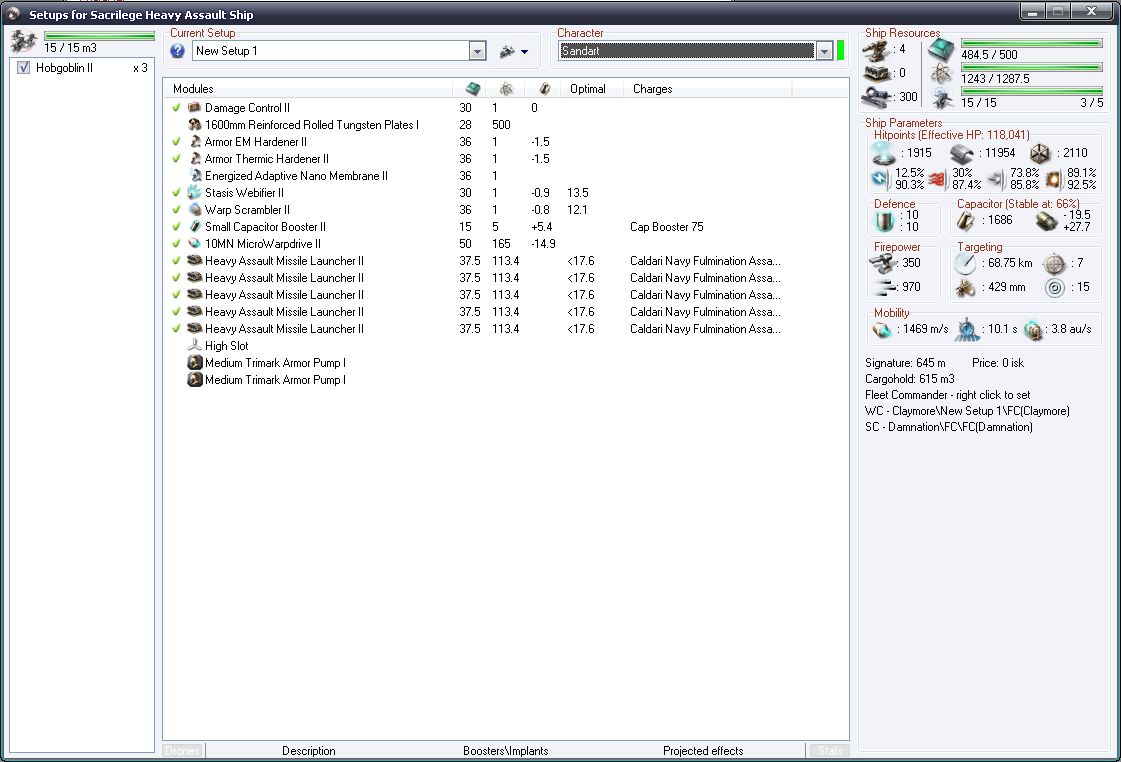Click the drone bay capacity bar 15 / 15 m3

(99, 35)
